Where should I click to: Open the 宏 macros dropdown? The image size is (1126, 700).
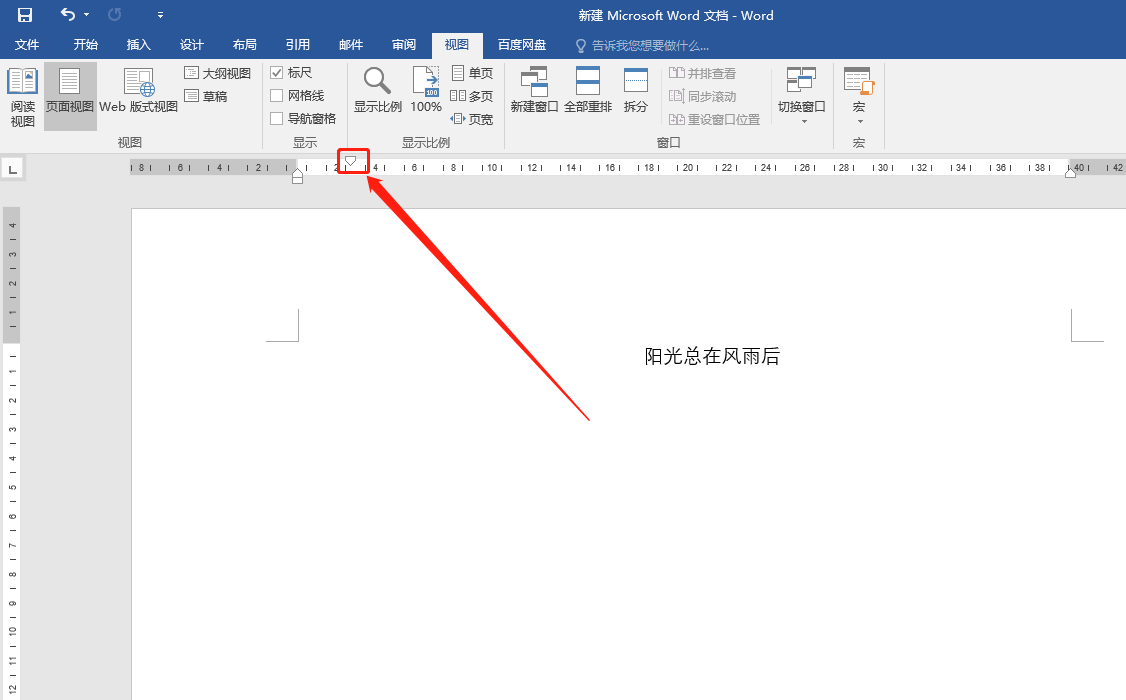click(859, 95)
